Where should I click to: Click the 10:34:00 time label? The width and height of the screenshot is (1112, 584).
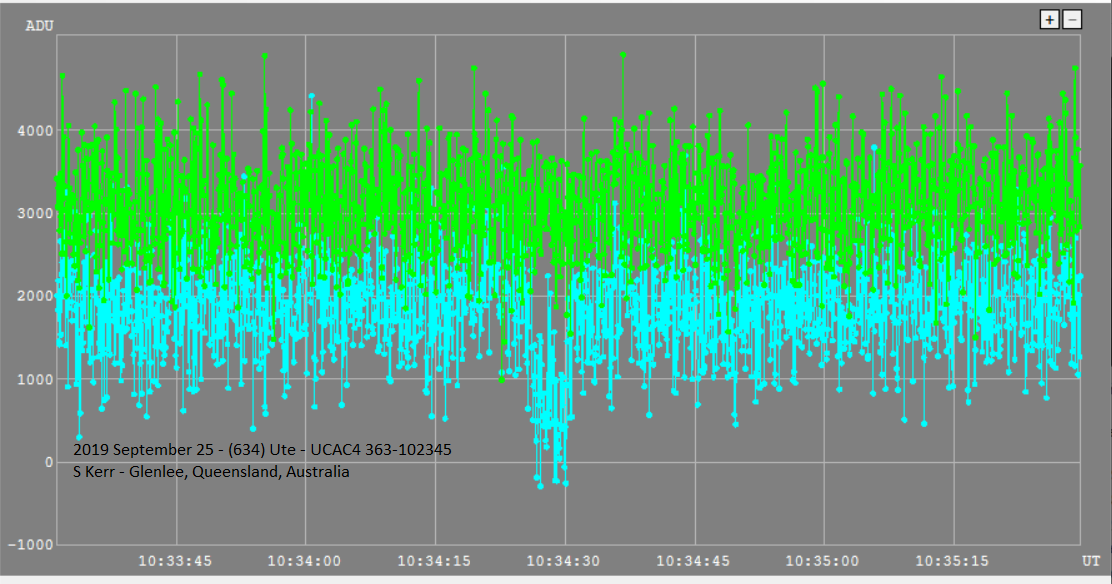[x=304, y=561]
